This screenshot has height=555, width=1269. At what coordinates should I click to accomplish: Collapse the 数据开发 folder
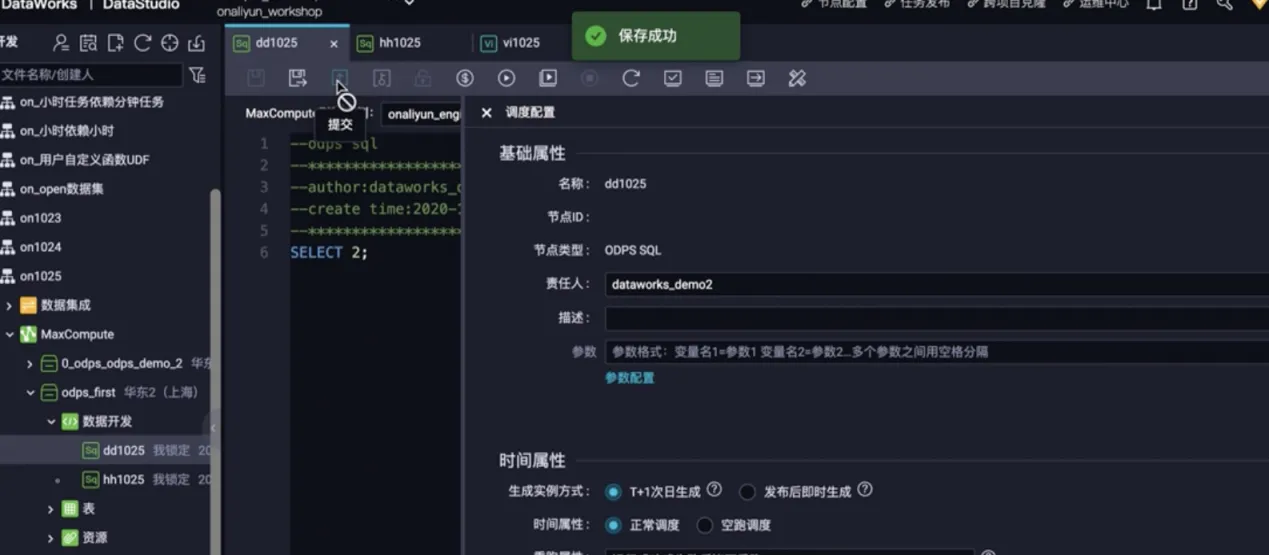51,422
